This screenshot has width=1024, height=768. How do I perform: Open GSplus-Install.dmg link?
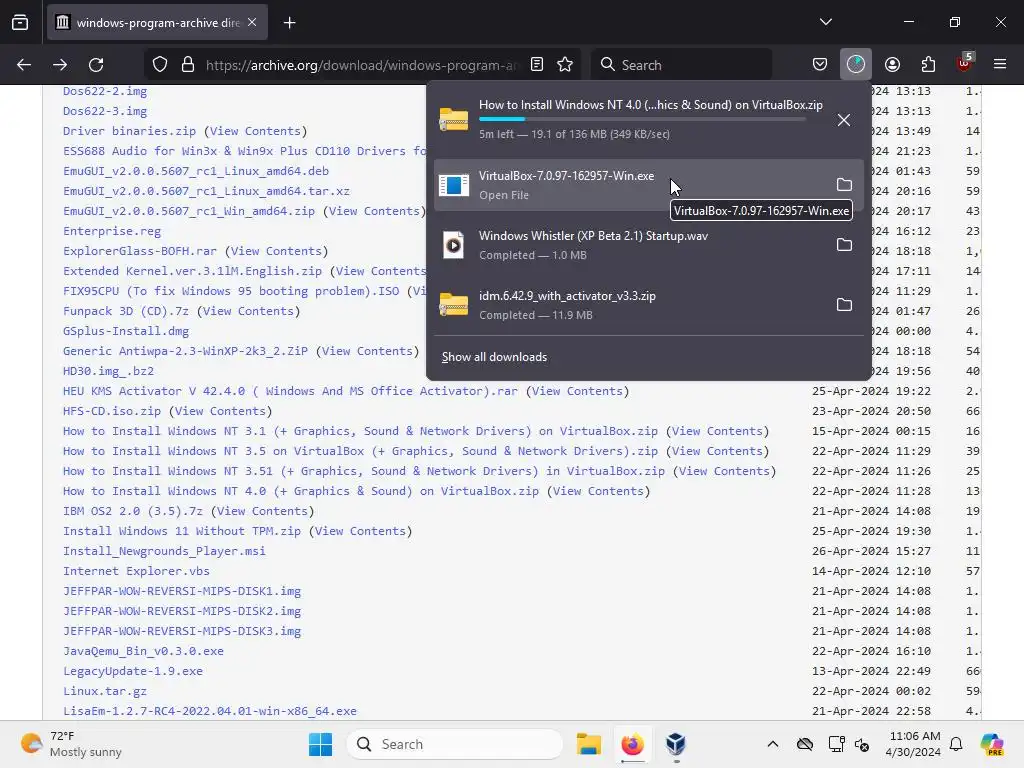click(x=126, y=331)
